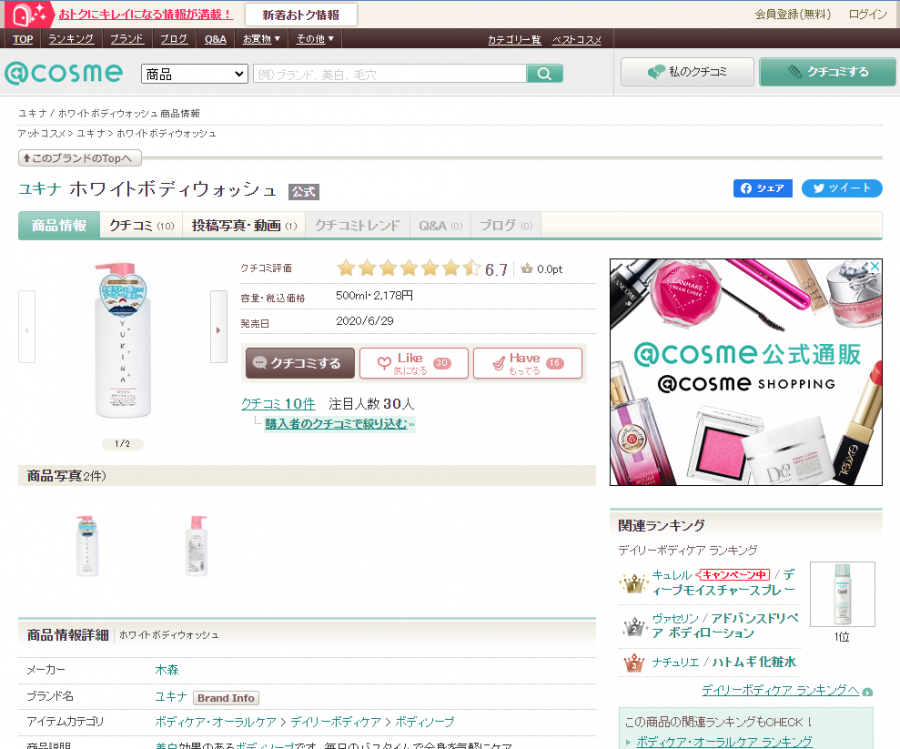Image resolution: width=900 pixels, height=749 pixels.
Task: Click the rank 2 silver crown icon
Action: (x=634, y=626)
